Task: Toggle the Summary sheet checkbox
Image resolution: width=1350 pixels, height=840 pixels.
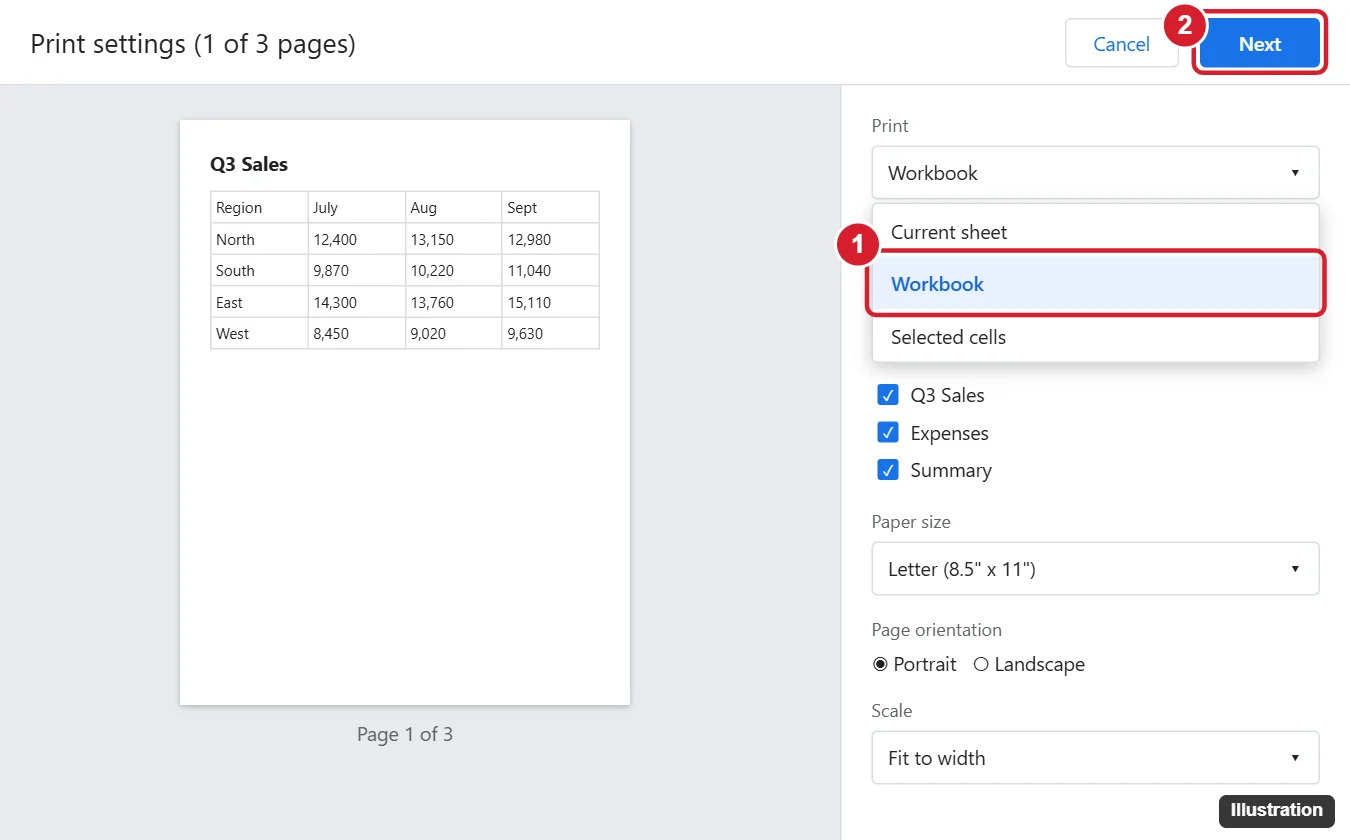Action: [888, 470]
